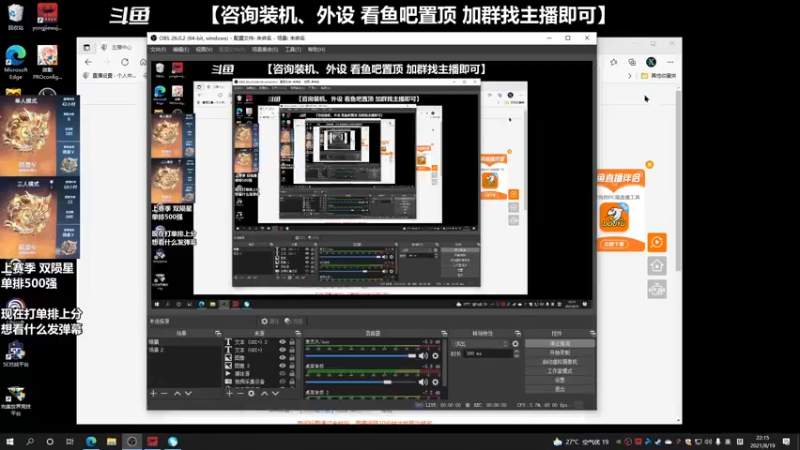Pop out the 混音器 dock
This screenshot has width=800, height=450.
point(444,333)
